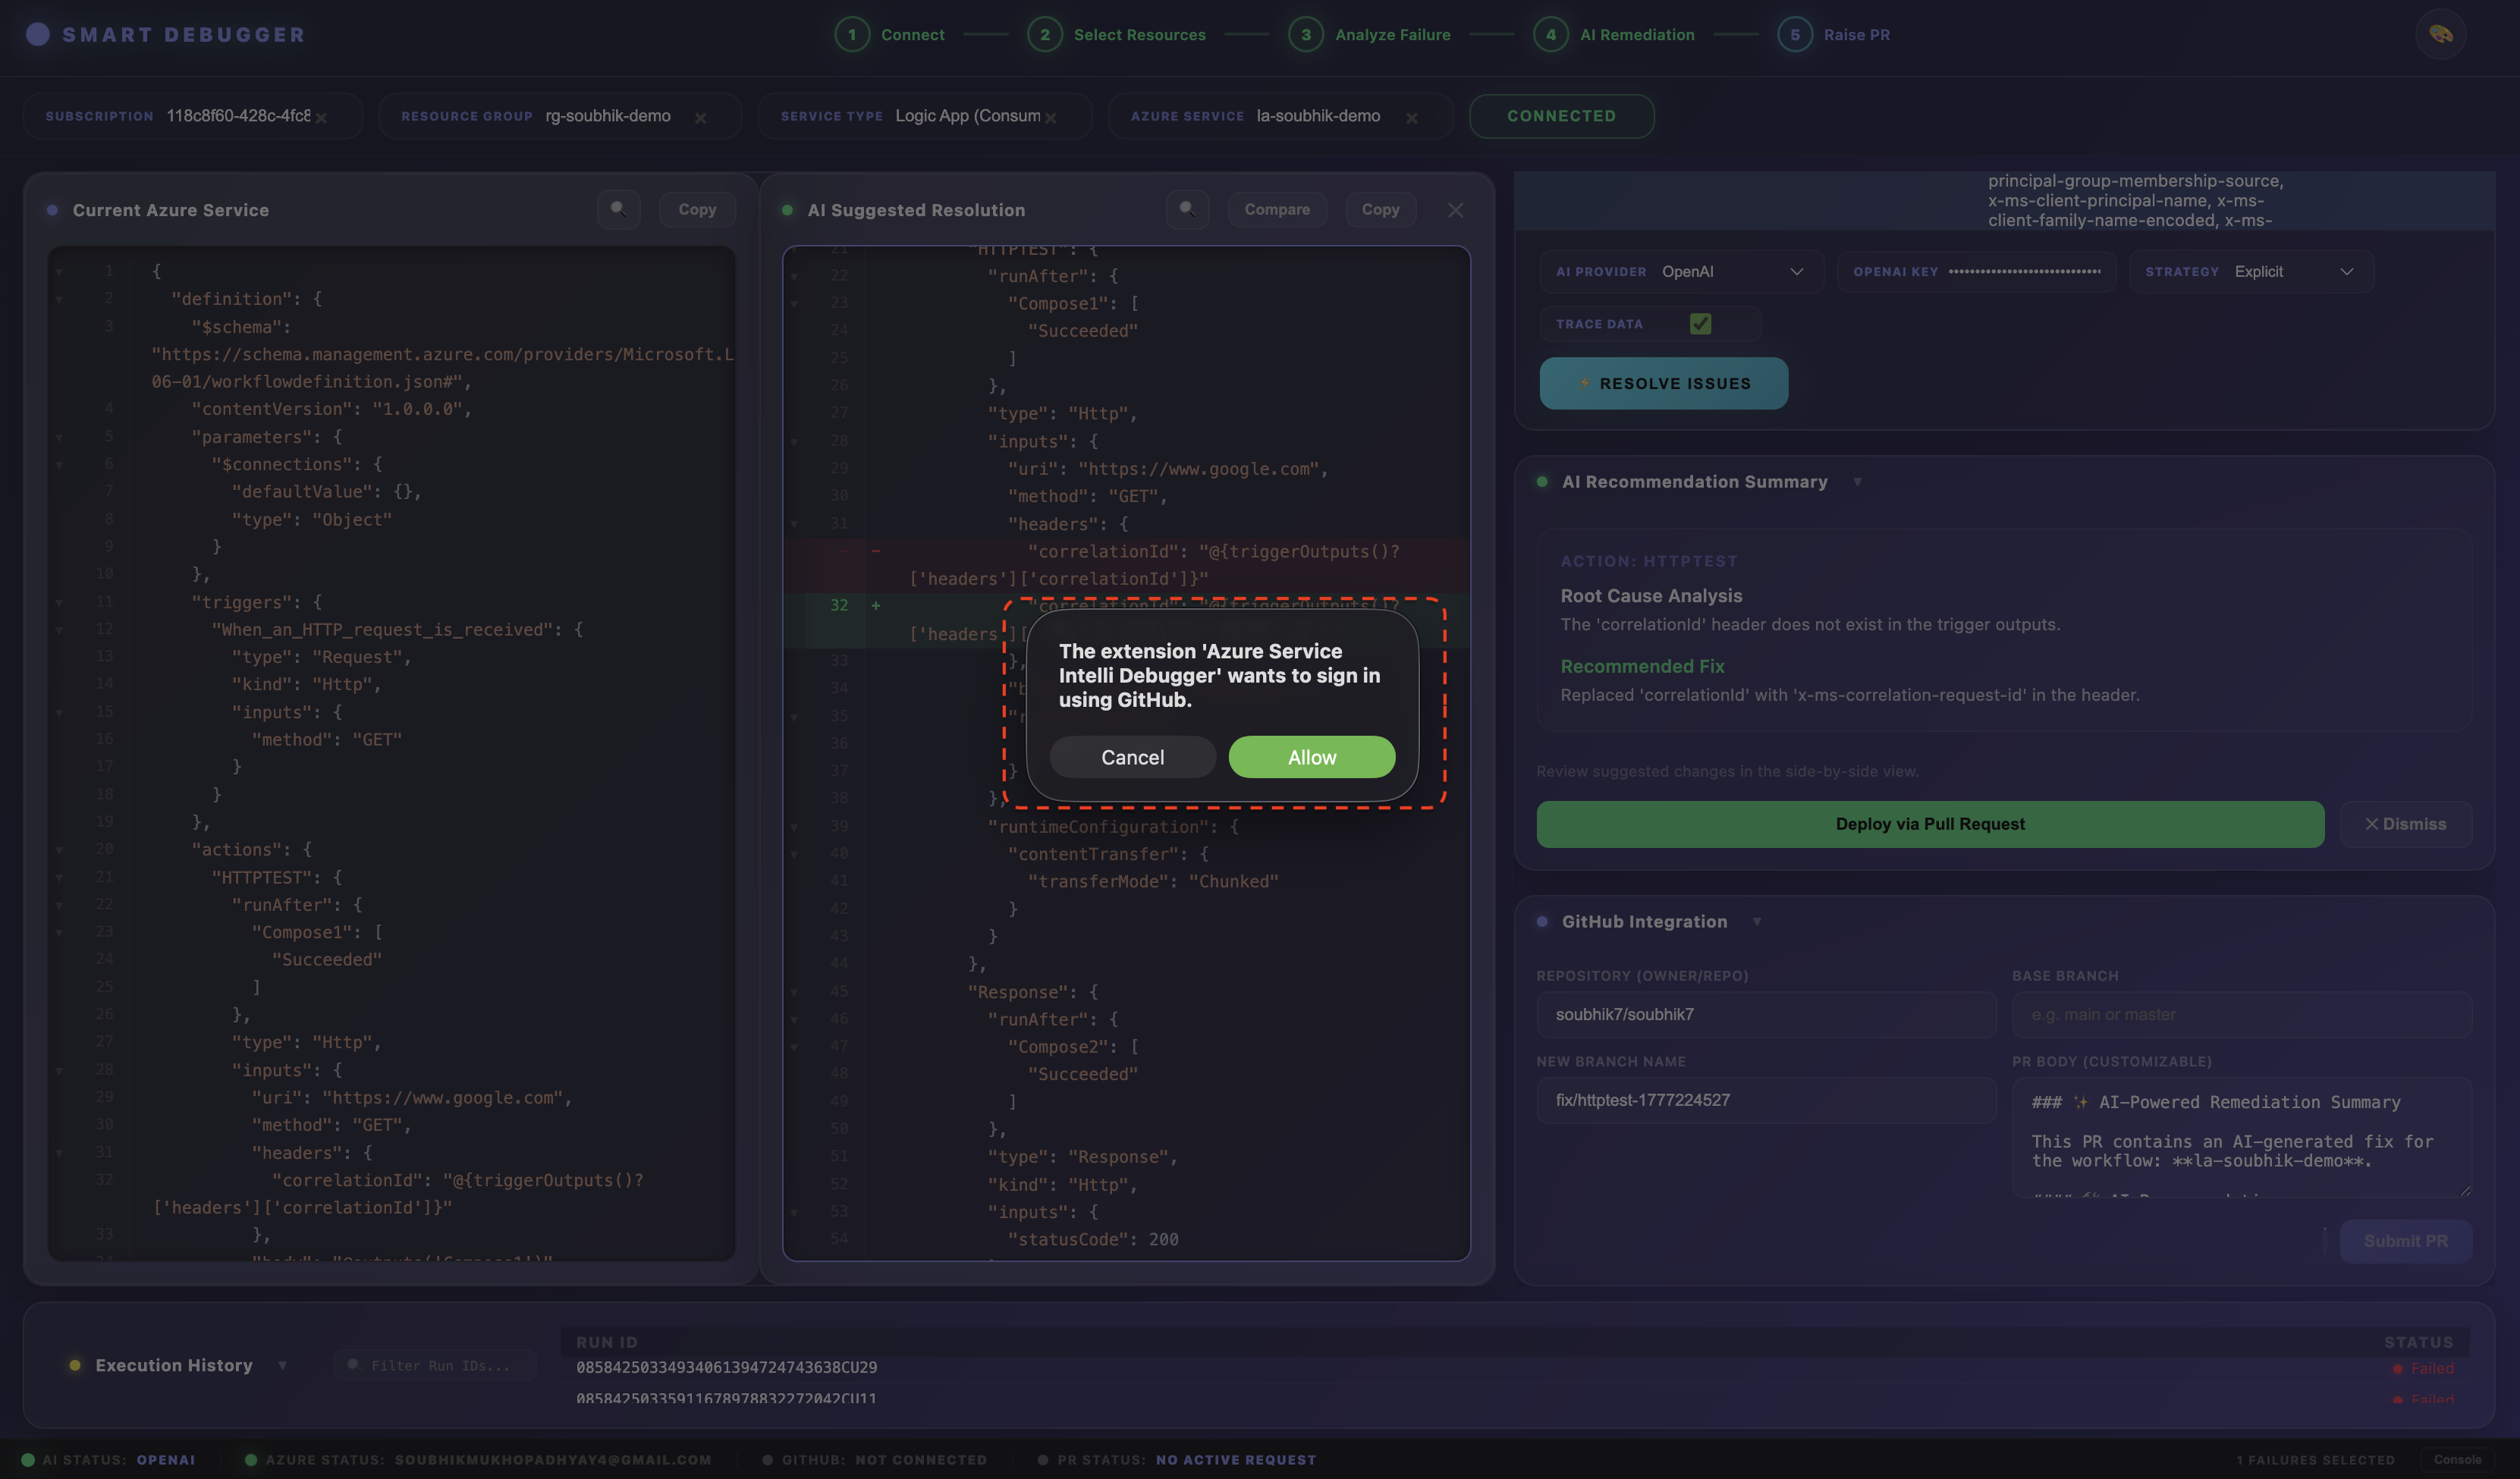Image resolution: width=2520 pixels, height=1479 pixels.
Task: Open search in Current Azure Service panel
Action: tap(618, 209)
